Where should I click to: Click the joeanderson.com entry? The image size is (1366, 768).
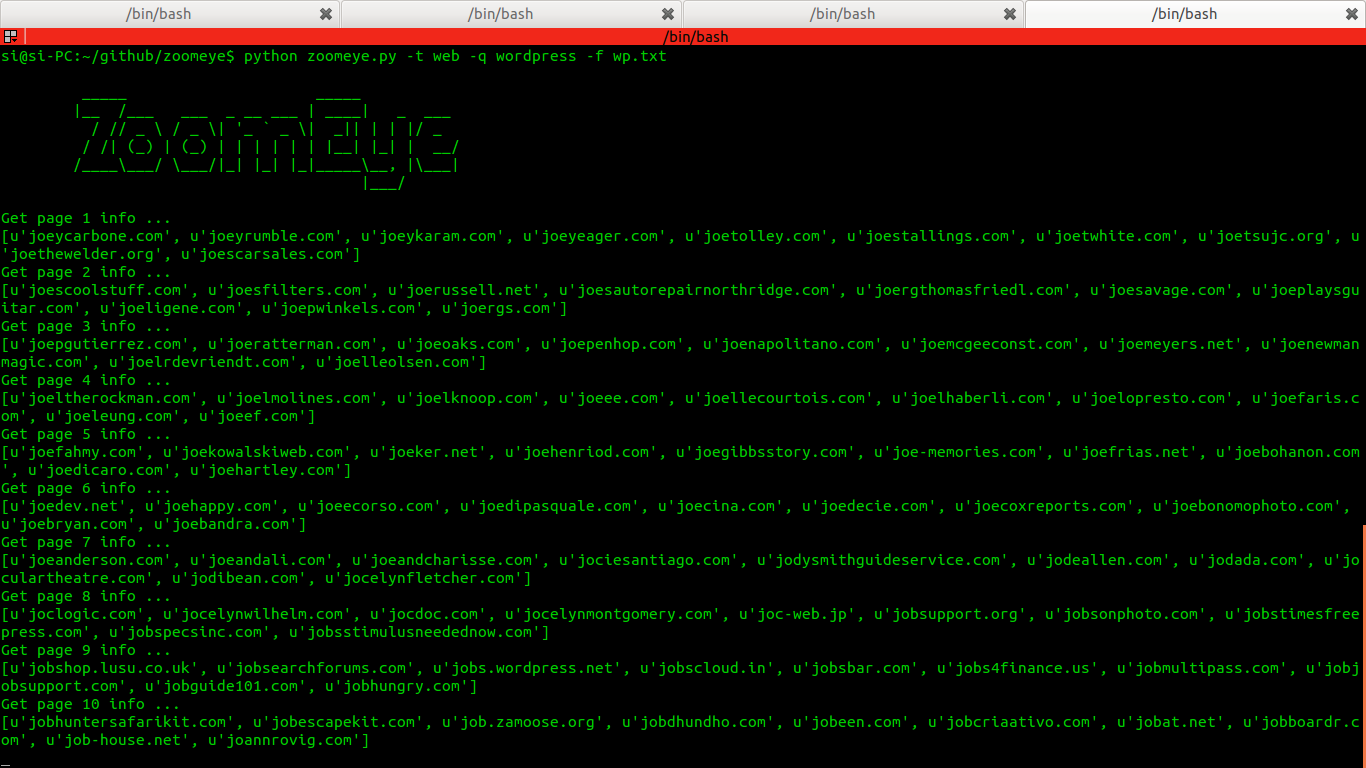point(95,560)
